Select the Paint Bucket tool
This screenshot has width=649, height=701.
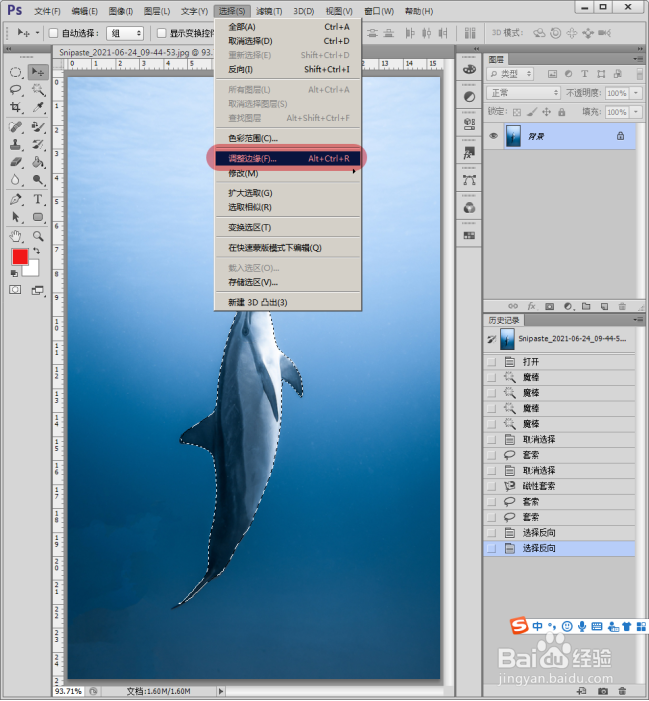[x=38, y=162]
